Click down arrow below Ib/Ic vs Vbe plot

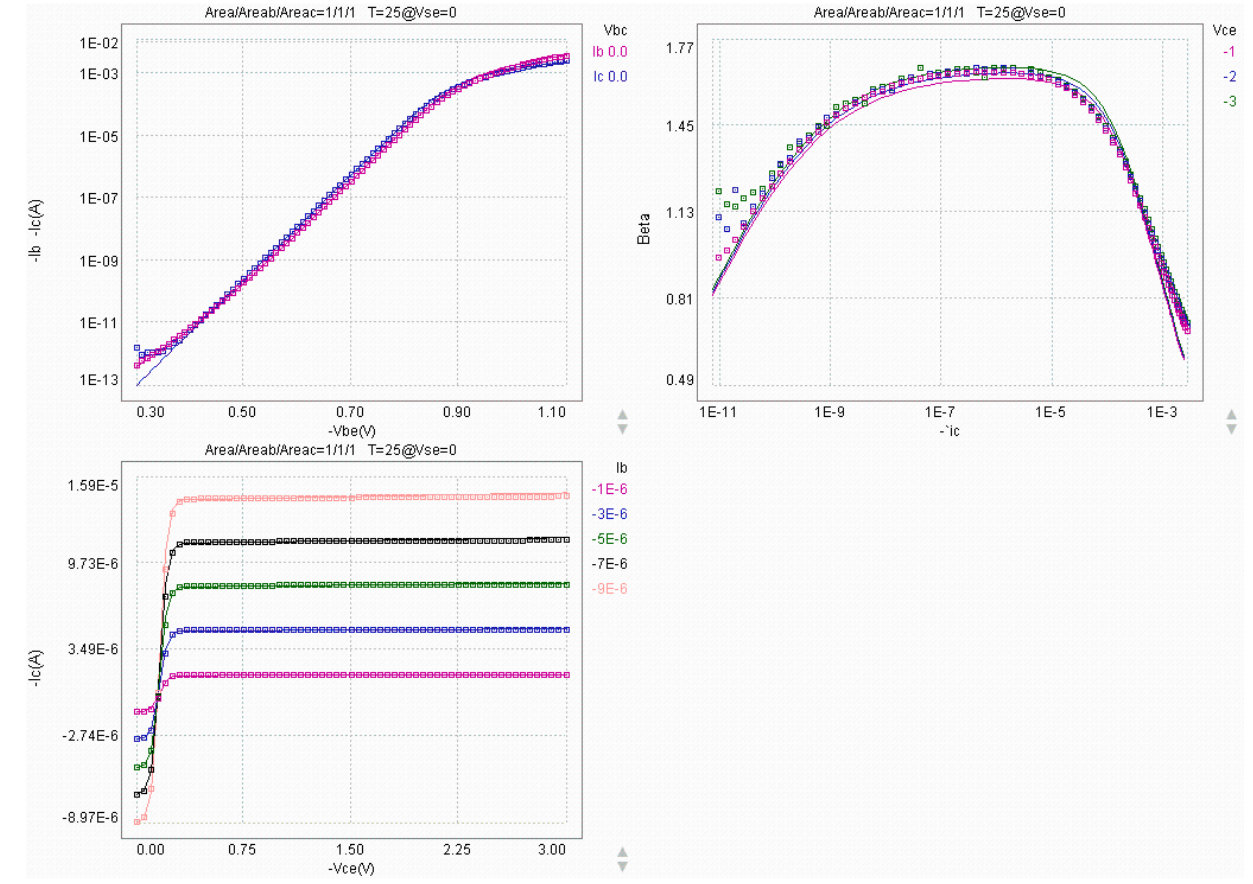(x=622, y=429)
